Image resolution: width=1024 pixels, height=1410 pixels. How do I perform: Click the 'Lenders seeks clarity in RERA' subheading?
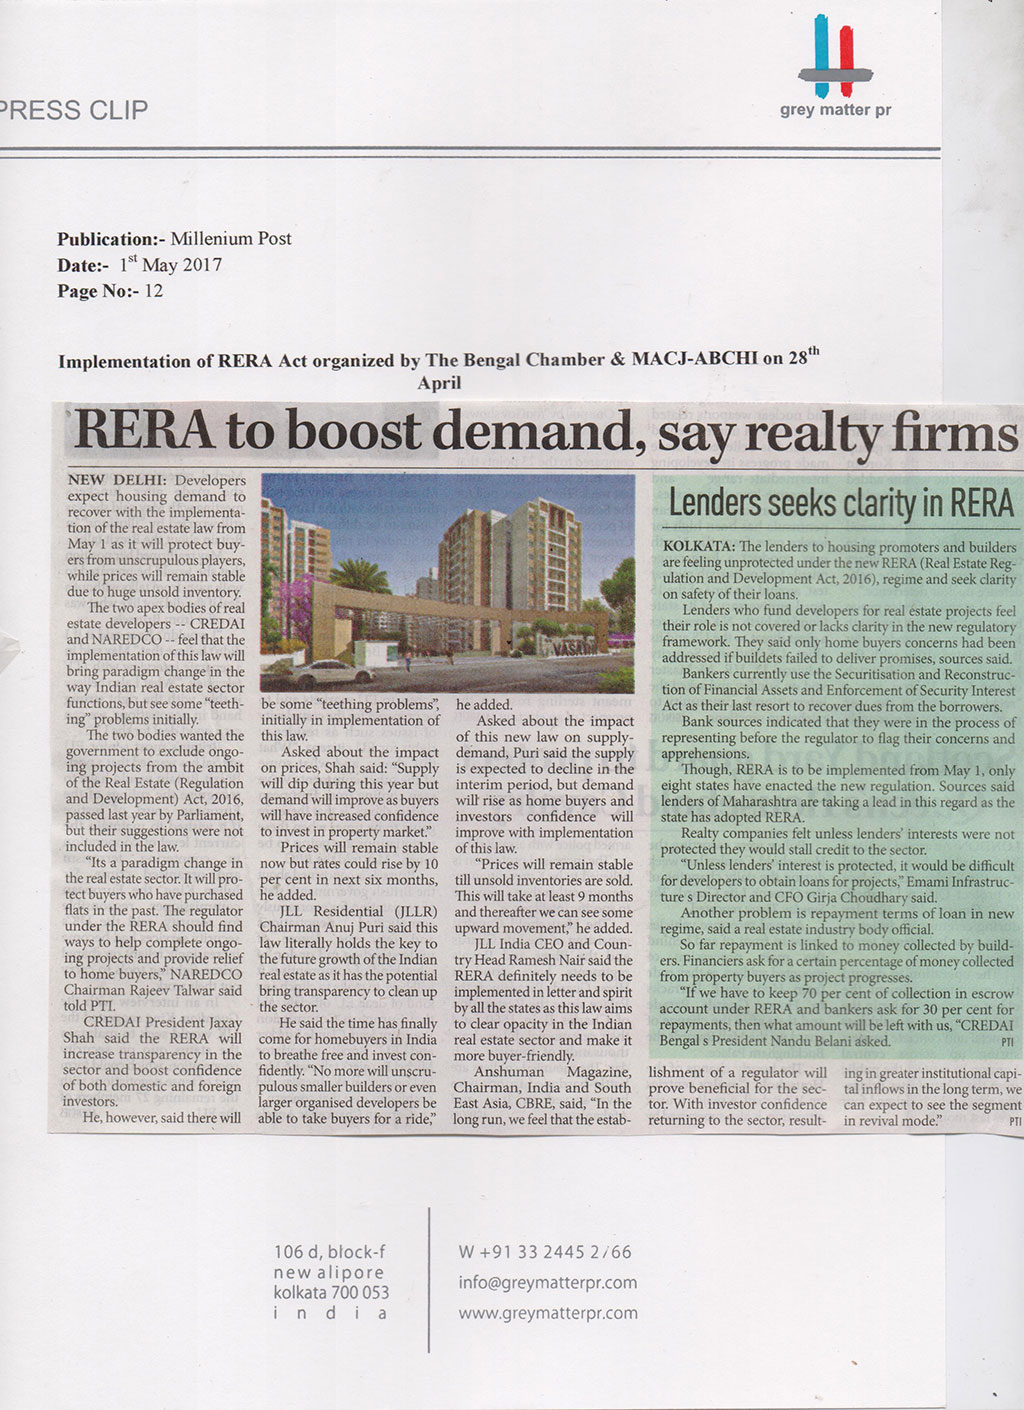(841, 503)
